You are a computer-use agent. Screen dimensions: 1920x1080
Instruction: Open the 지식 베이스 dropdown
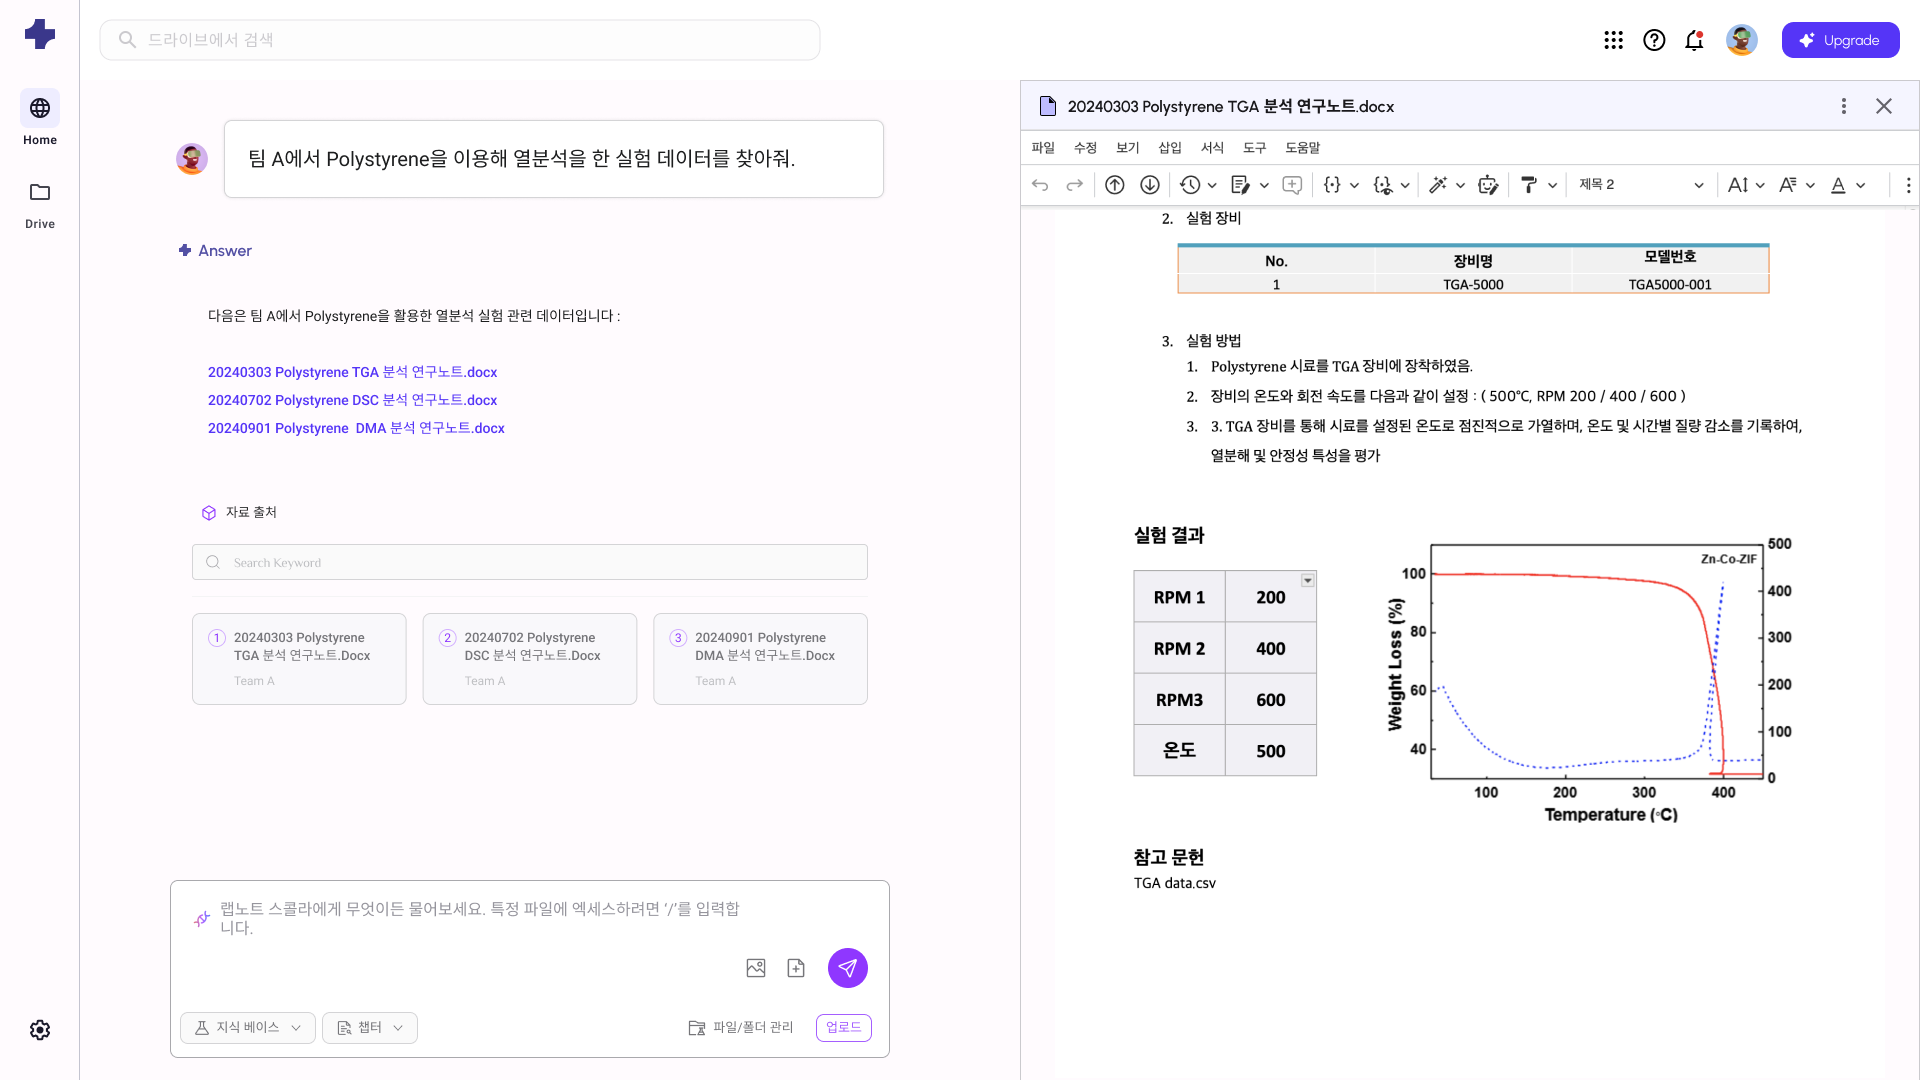point(247,1027)
